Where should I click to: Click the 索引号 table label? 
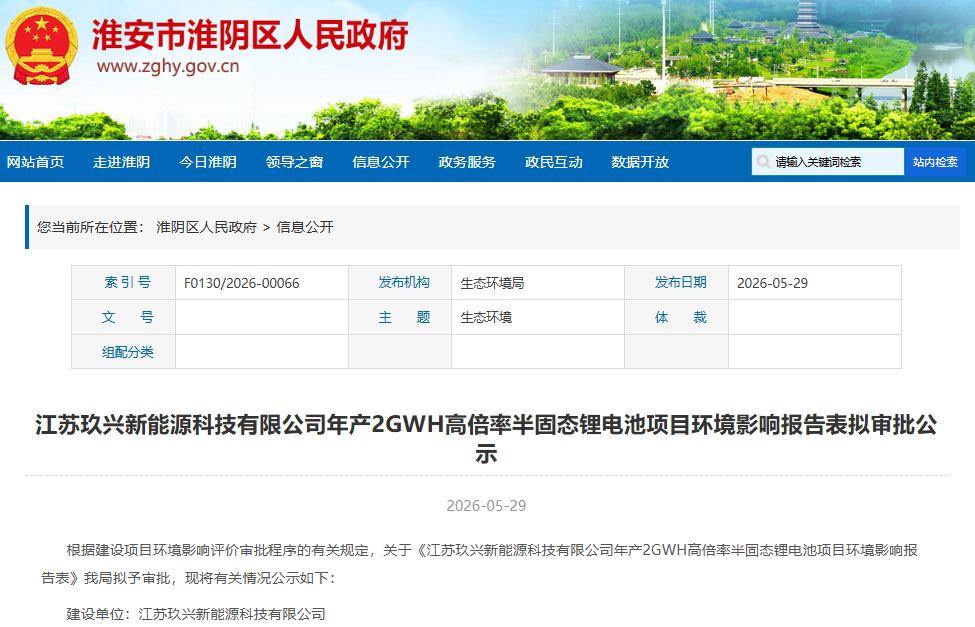[x=127, y=282]
